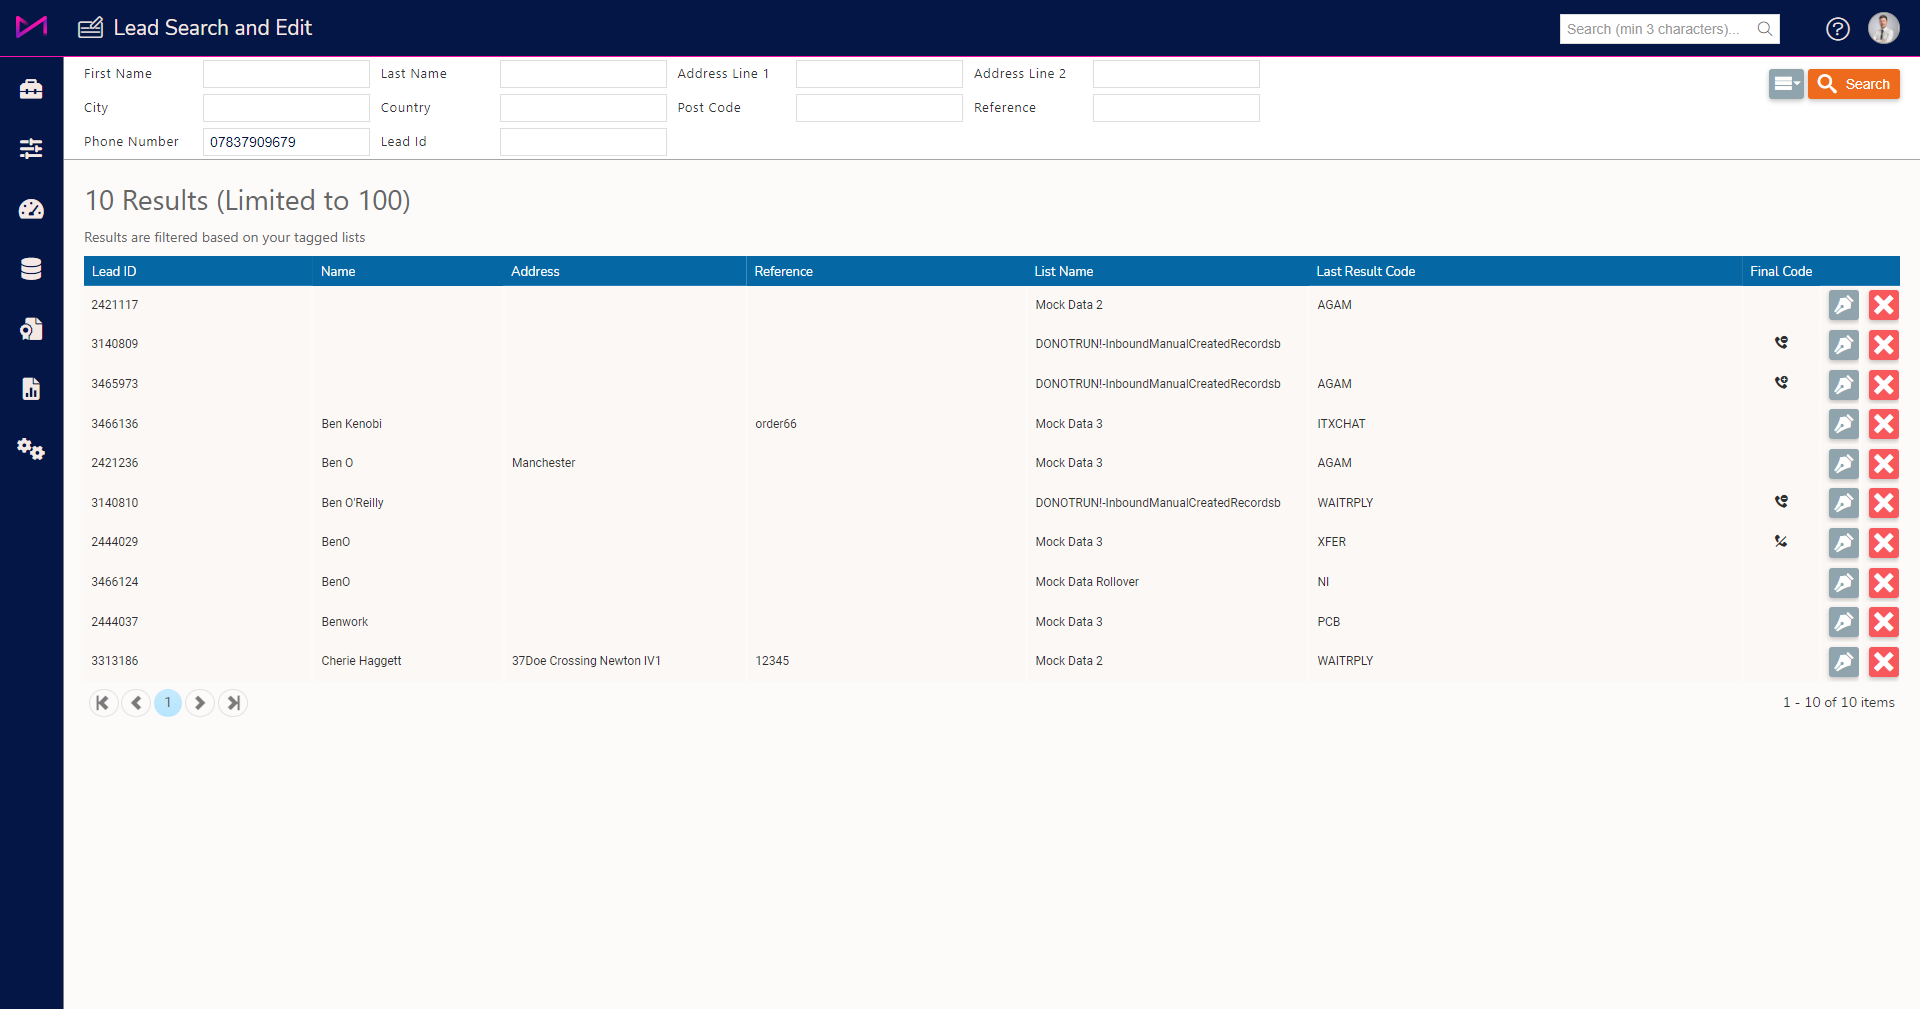Screen dimensions: 1920x1009
Task: Click the global search magnifier icon
Action: click(x=1765, y=29)
